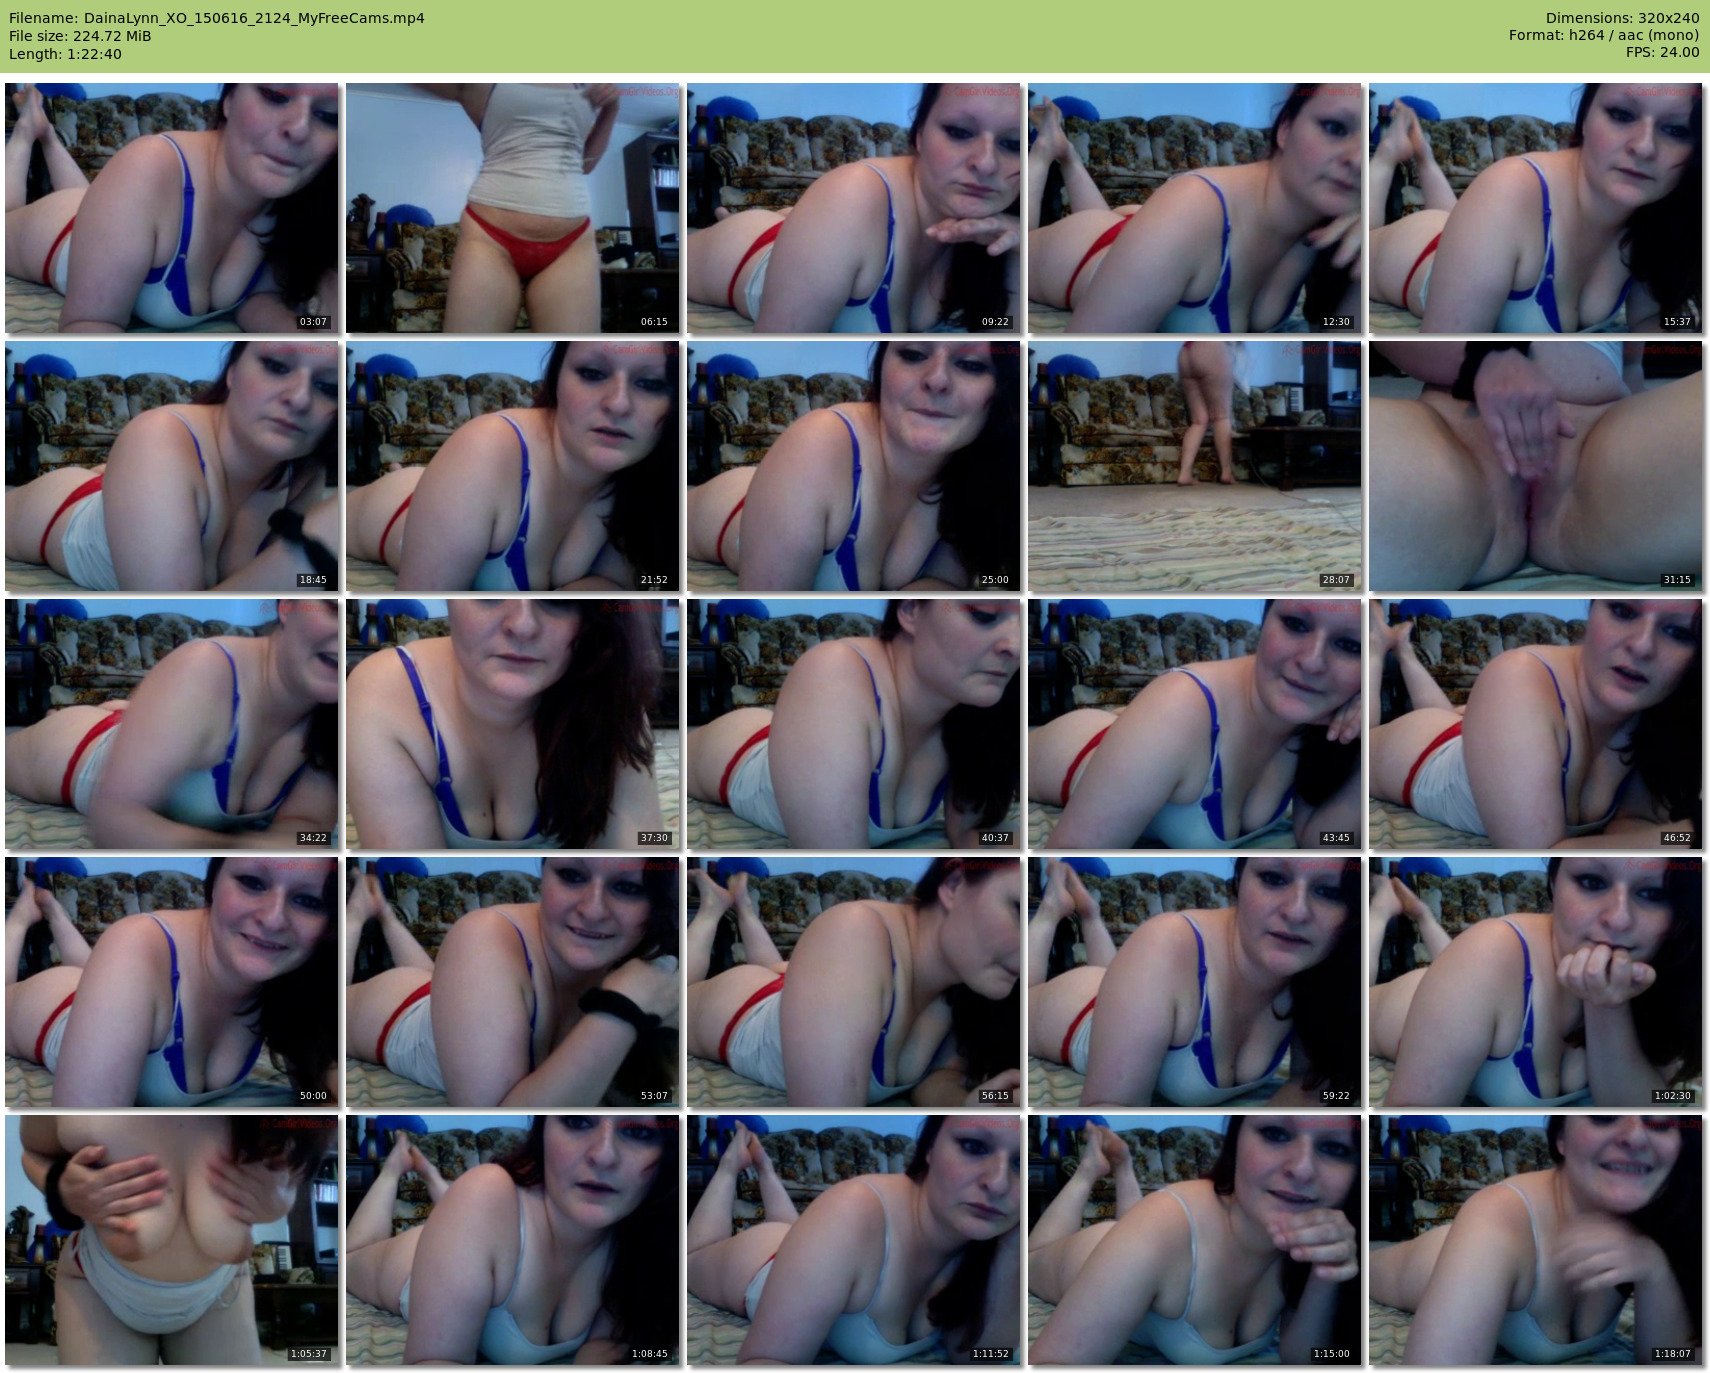Click the frame timestamped 21:52
Screen dimensions: 1710x1373
coord(513,466)
